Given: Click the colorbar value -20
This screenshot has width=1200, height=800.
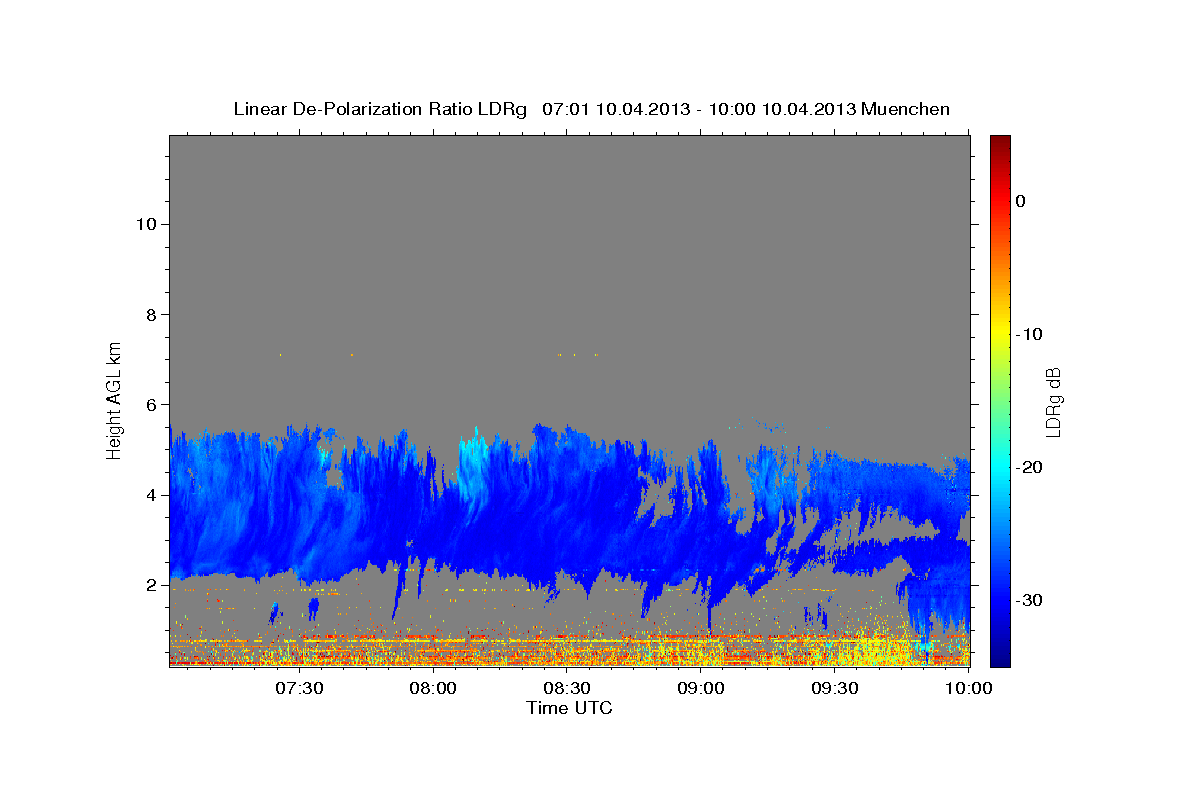Looking at the screenshot, I should [x=1029, y=467].
